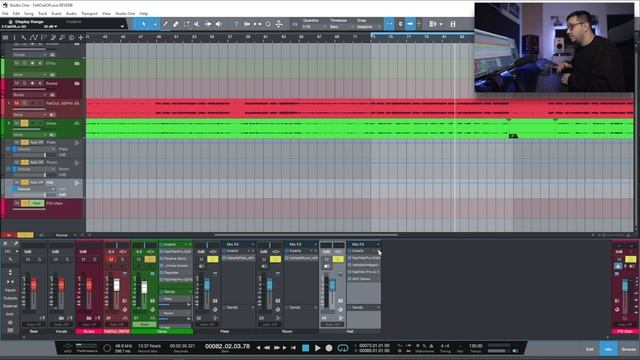Click the narrow/wide channel arrows icon in mixer
The height and width of the screenshot is (360, 640).
[x=10, y=282]
